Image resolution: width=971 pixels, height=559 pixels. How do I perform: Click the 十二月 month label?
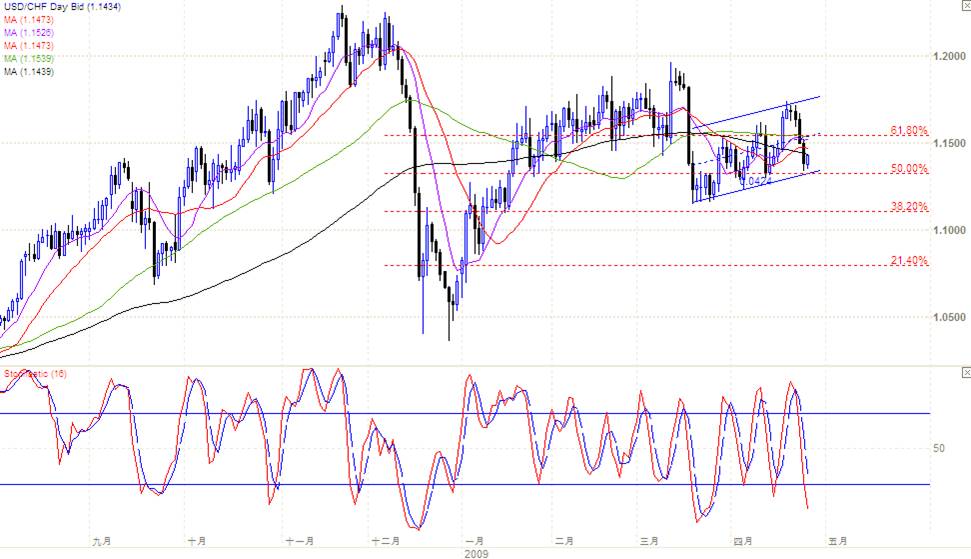click(x=385, y=541)
